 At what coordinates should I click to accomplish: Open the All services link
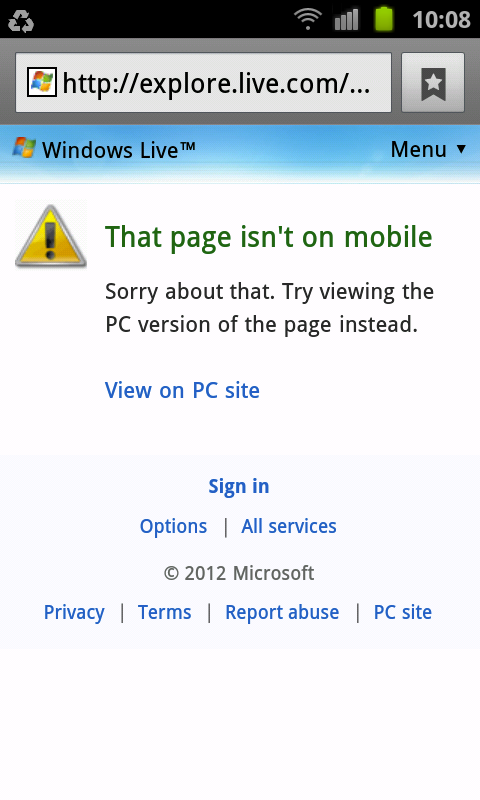[289, 526]
